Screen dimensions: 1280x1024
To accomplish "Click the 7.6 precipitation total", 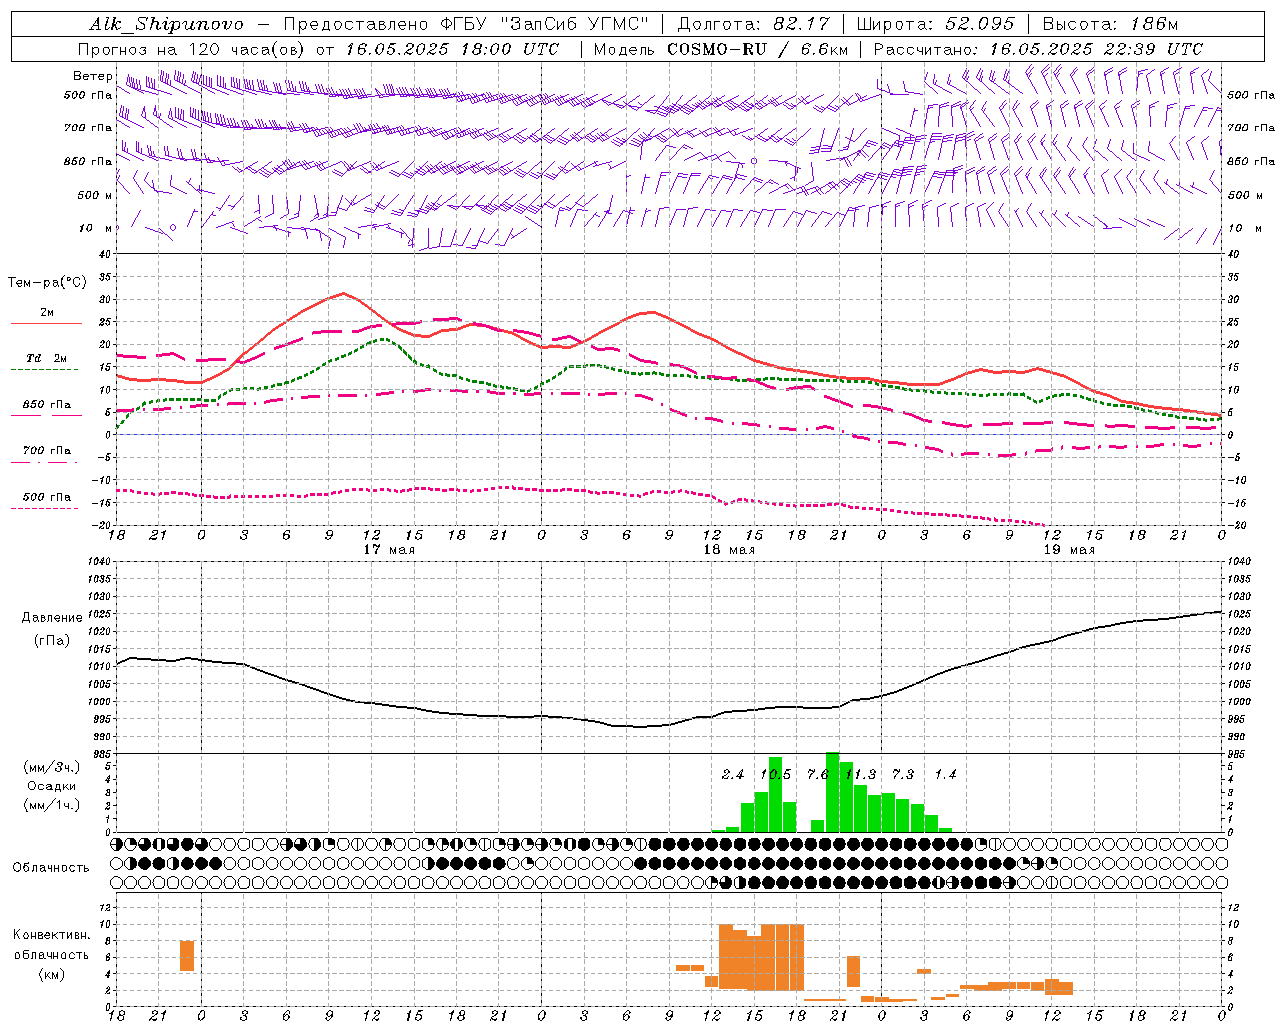I will click(x=818, y=775).
